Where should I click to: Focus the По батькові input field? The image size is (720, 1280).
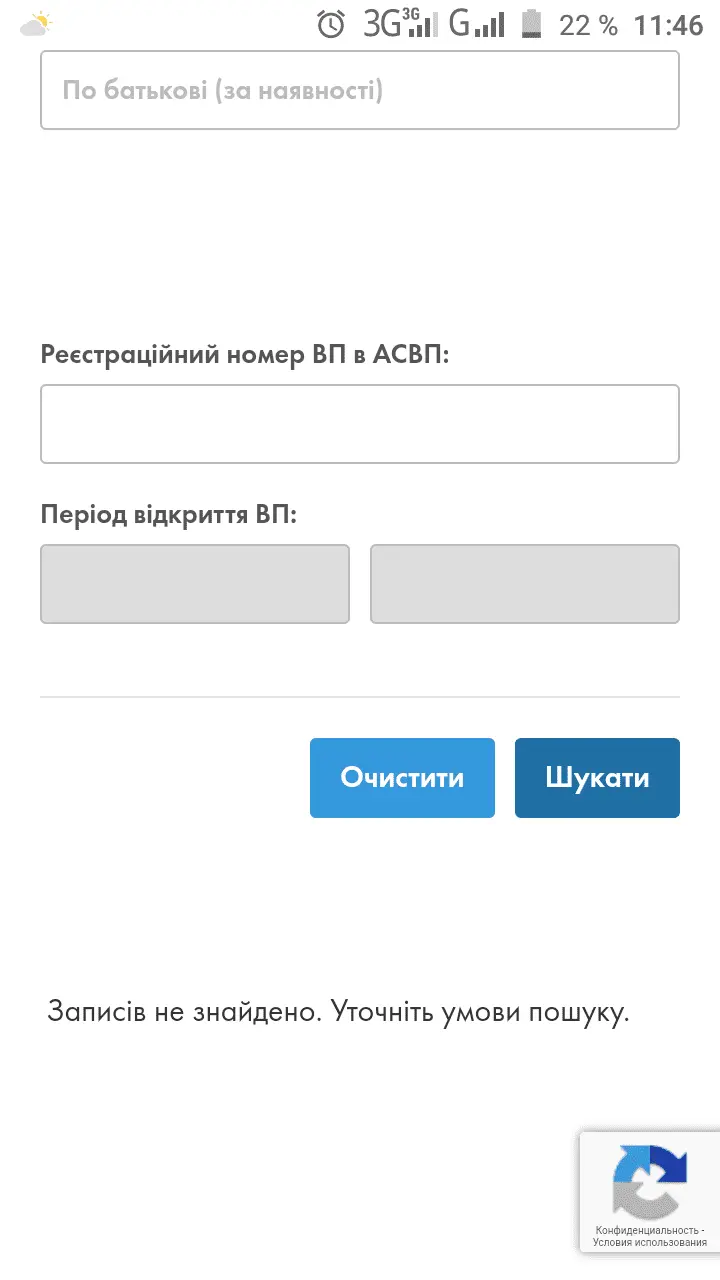tap(360, 91)
